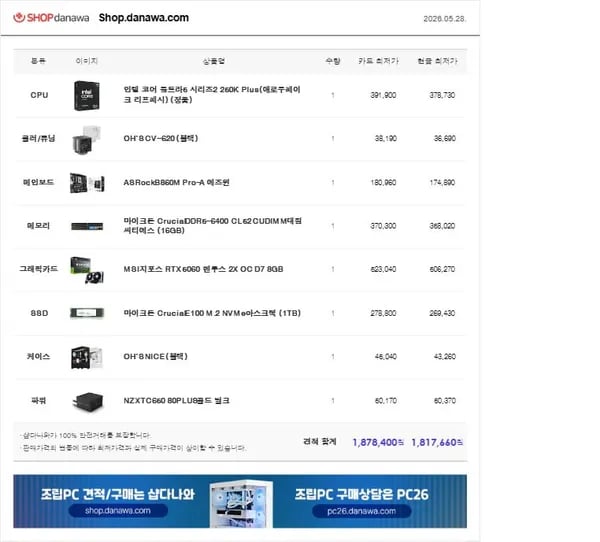Click the card total 1,878,400

pyautogui.click(x=378, y=442)
